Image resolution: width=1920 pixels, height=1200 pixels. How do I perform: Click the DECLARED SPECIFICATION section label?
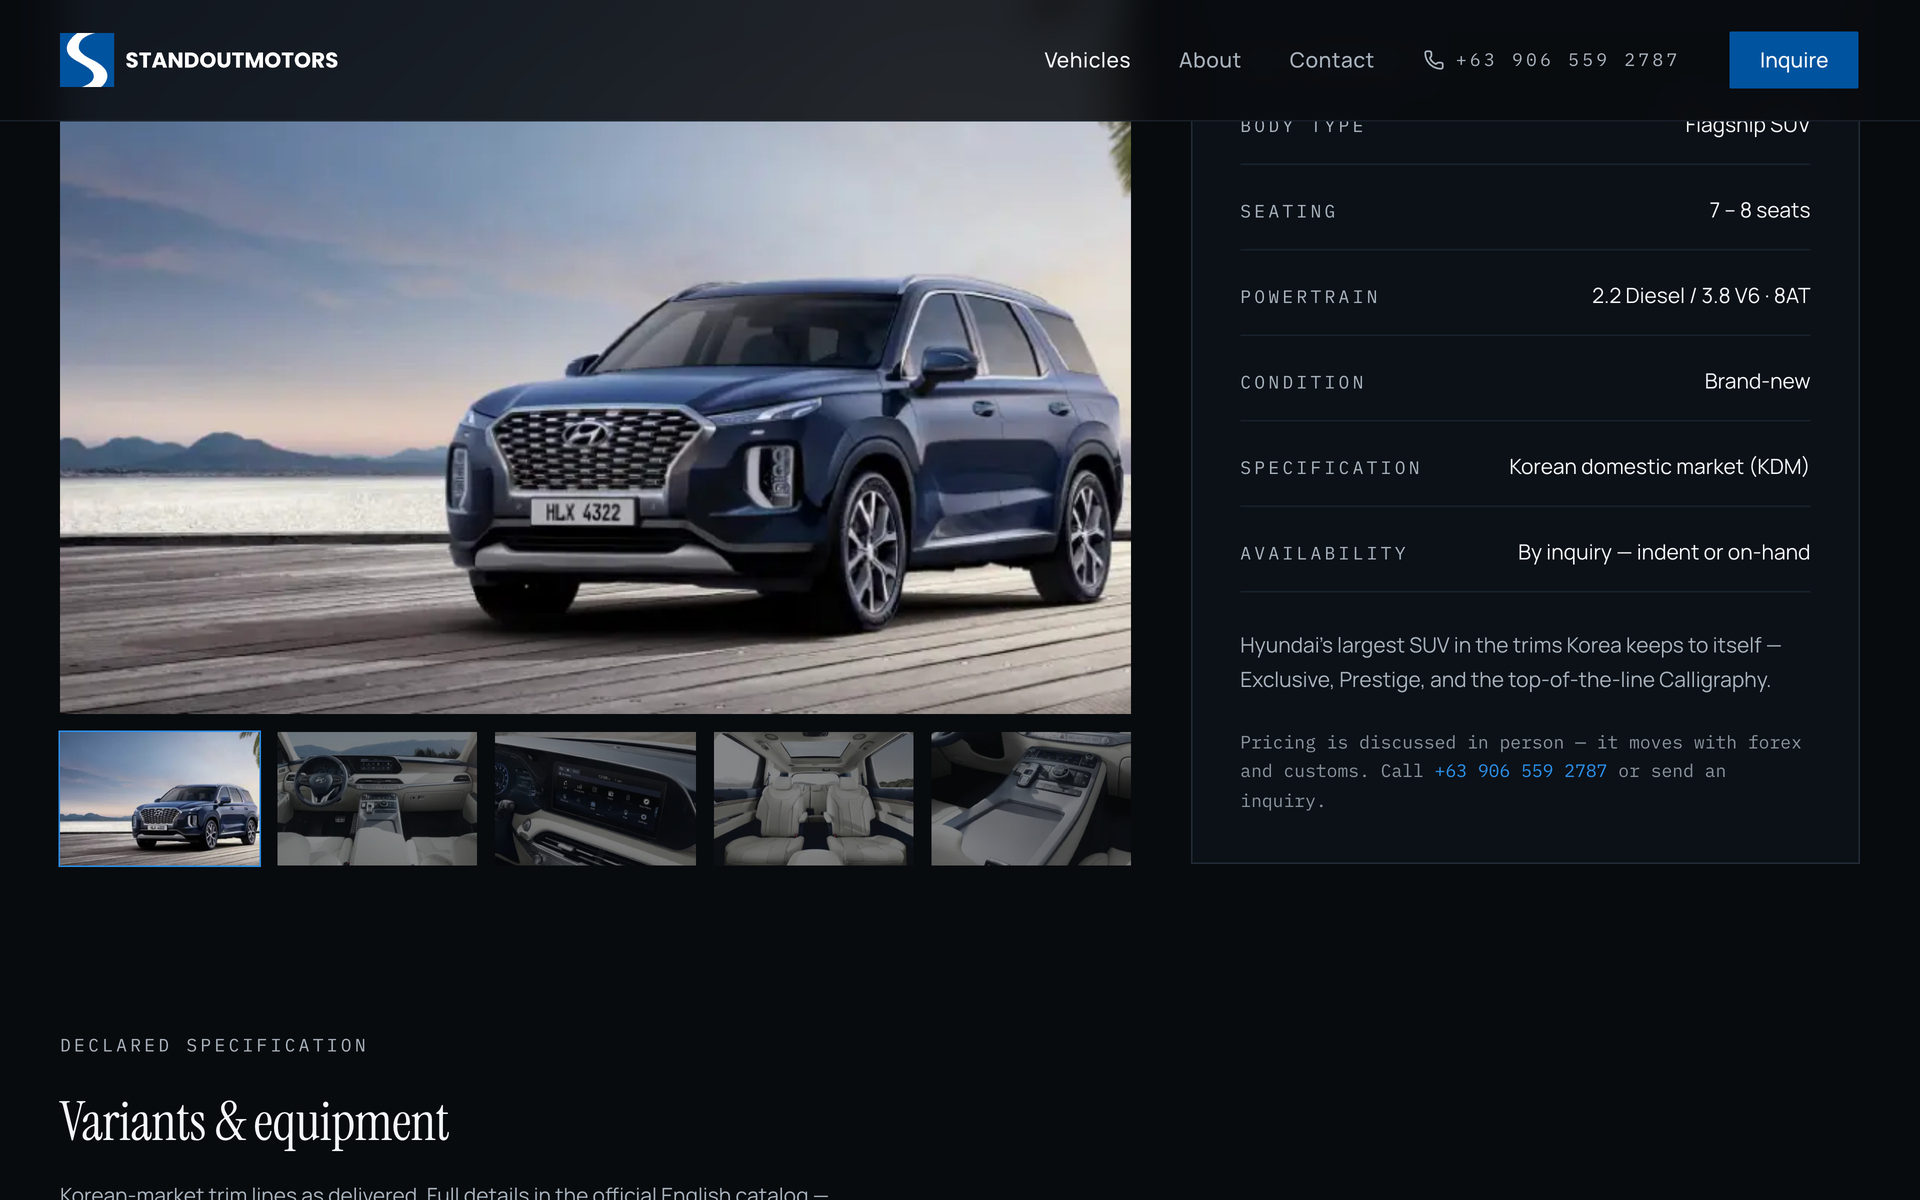click(x=214, y=1045)
